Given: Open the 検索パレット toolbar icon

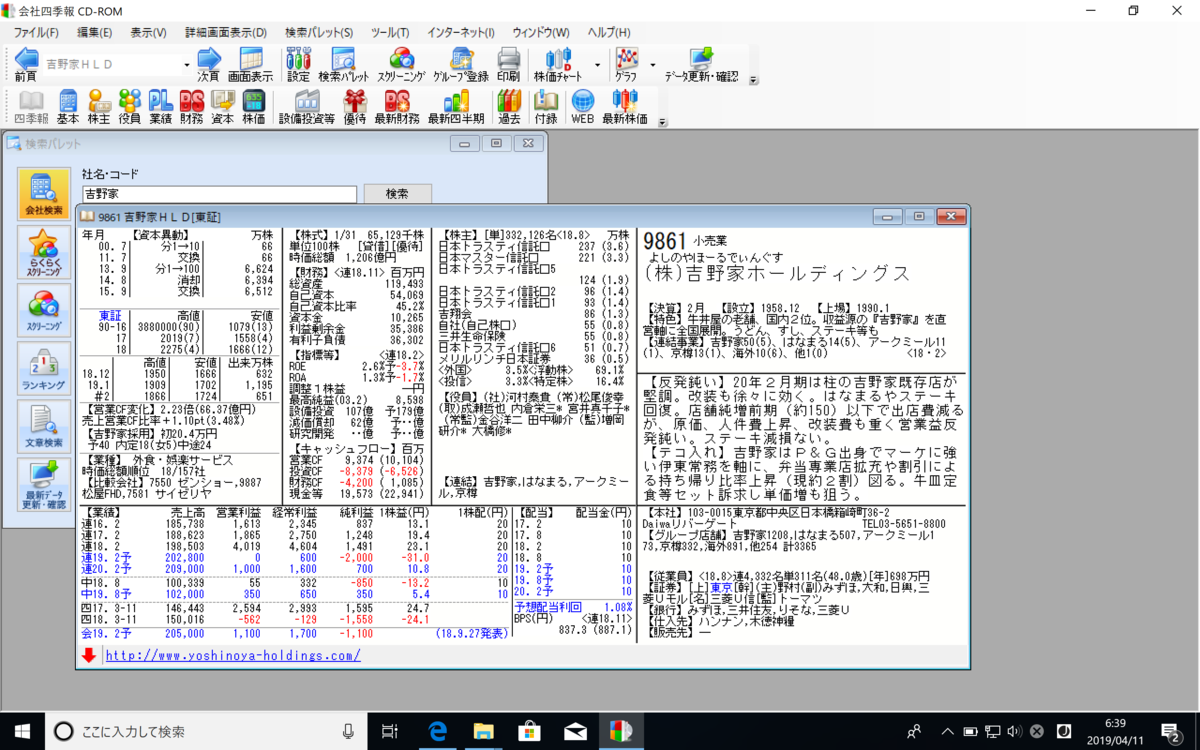Looking at the screenshot, I should 343,64.
